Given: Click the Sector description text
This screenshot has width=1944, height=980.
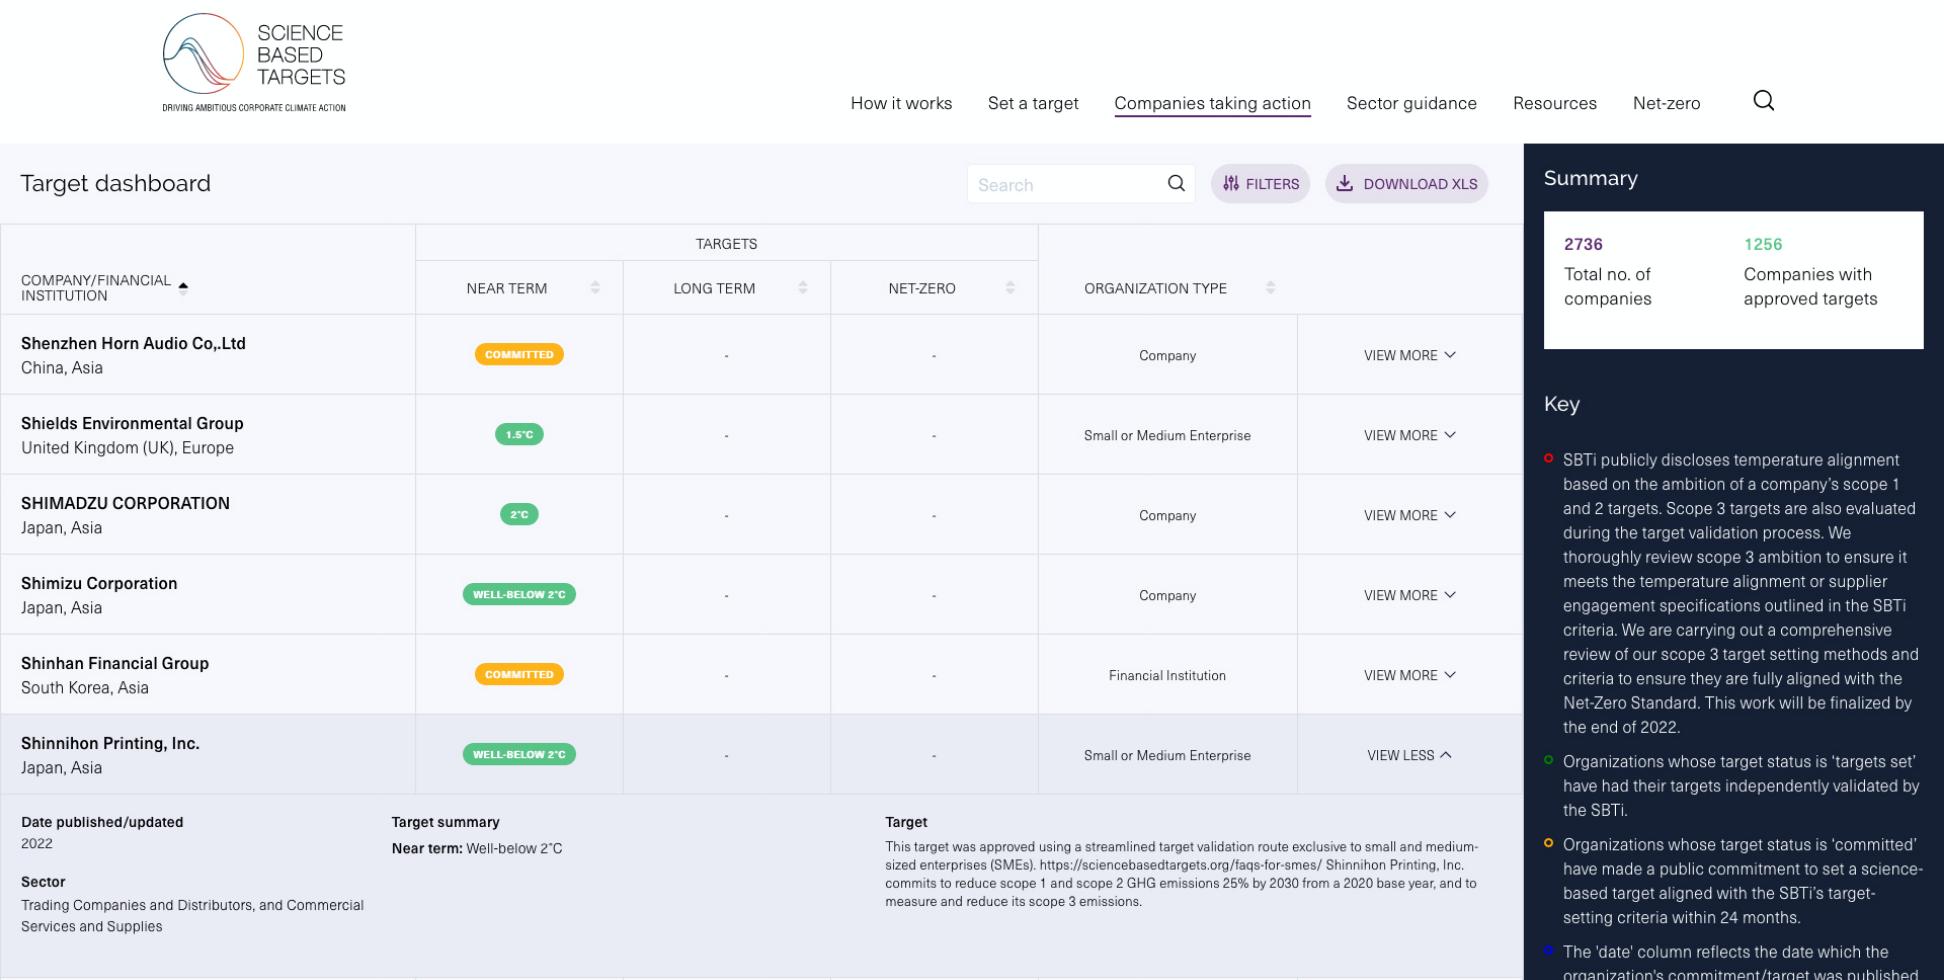Looking at the screenshot, I should pyautogui.click(x=192, y=916).
